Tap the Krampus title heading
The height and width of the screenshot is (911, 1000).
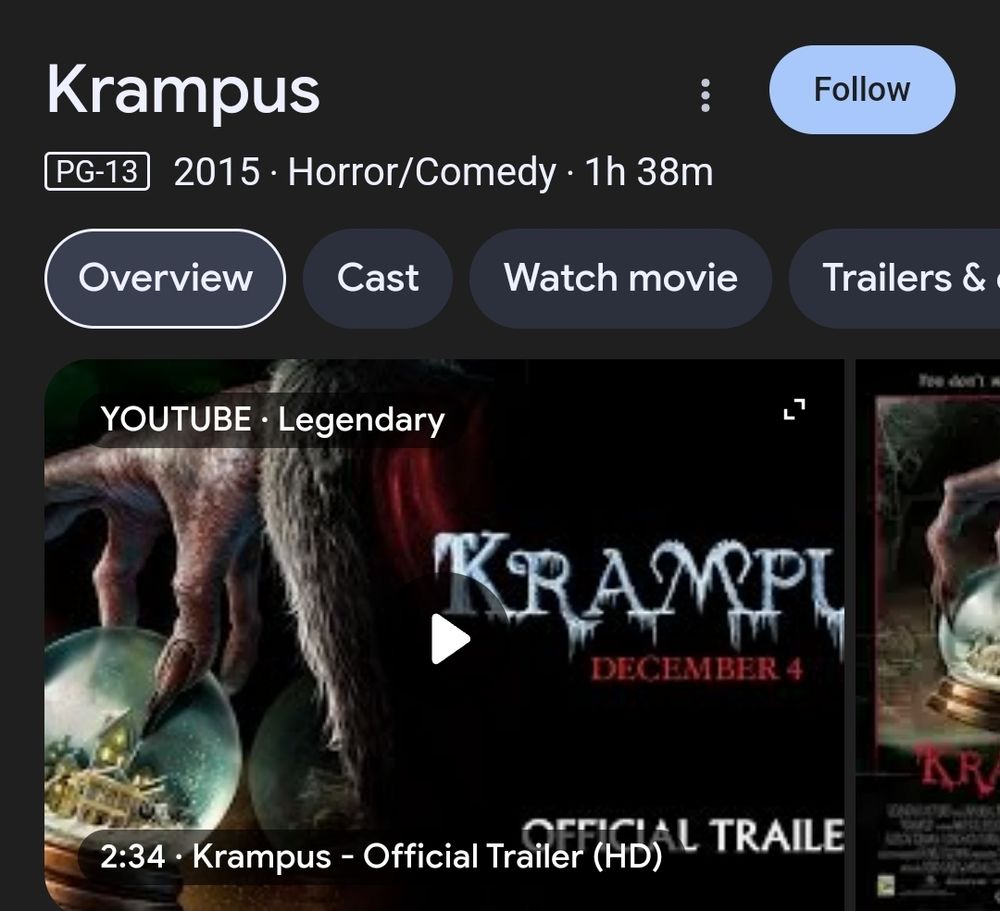pyautogui.click(x=183, y=90)
